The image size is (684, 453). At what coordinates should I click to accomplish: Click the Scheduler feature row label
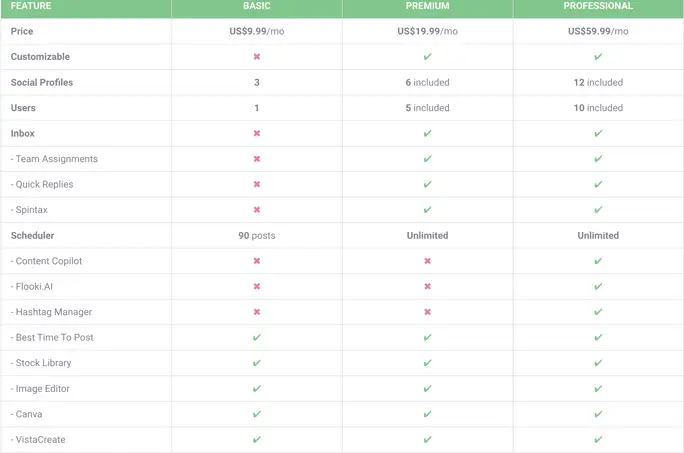(32, 235)
